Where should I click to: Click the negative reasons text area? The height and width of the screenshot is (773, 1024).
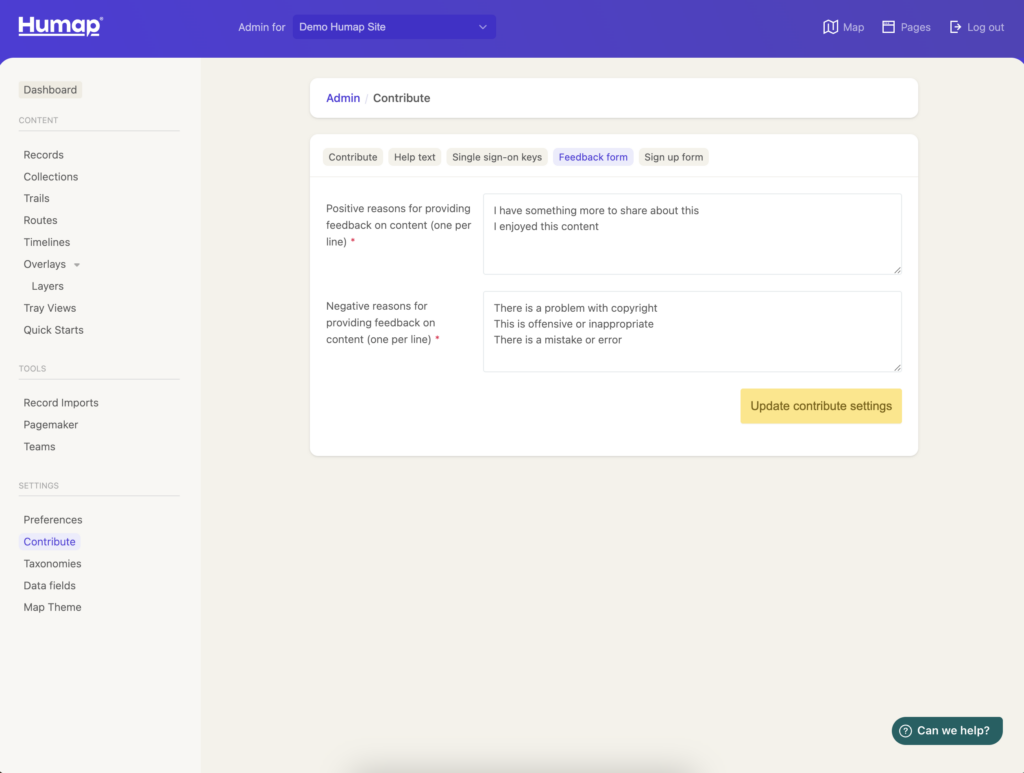(x=692, y=331)
